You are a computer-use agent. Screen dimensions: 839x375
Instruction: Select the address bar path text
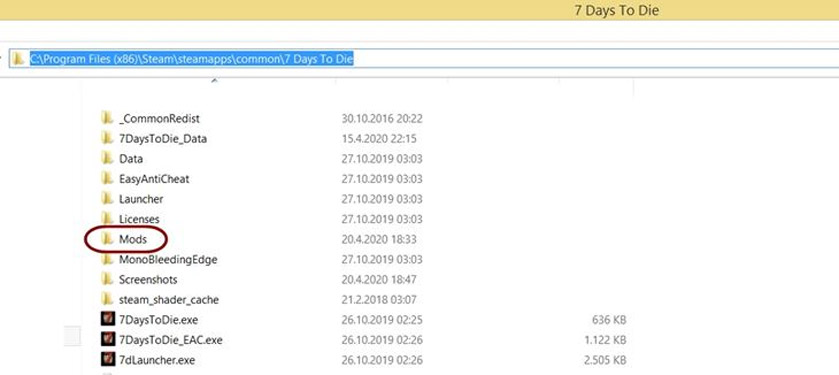192,59
